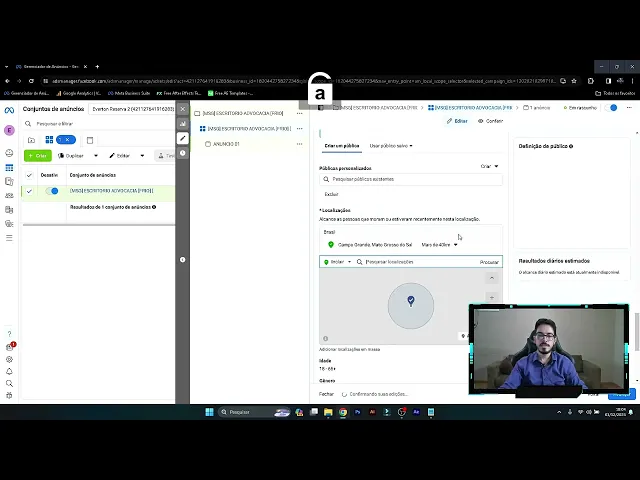Image resolution: width=640 pixels, height=480 pixels.
Task: Focus the Pesquisar localizações field
Action: pos(417,262)
